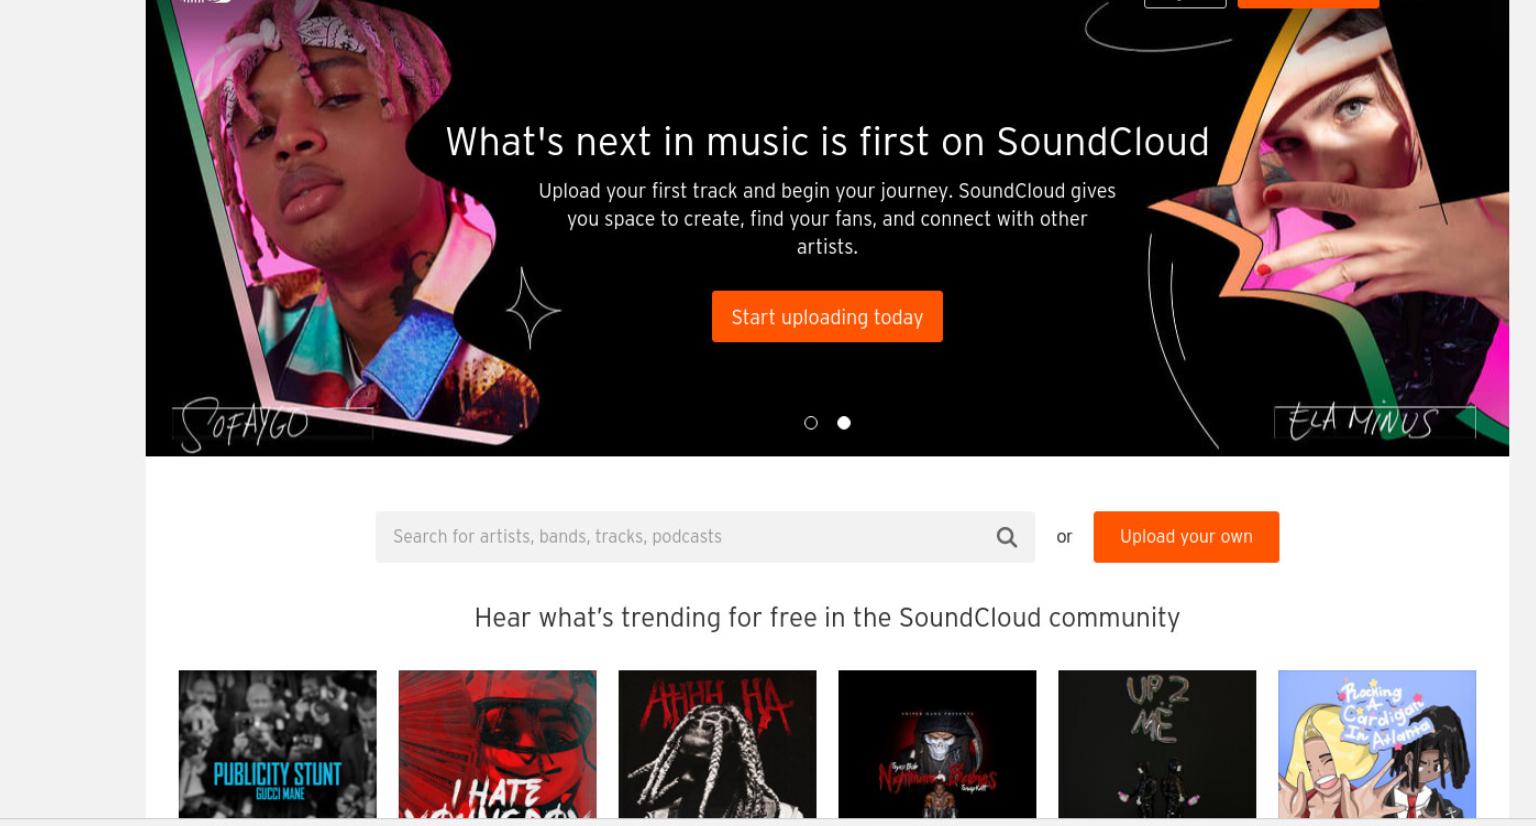Viewport: 1536px width, 826px height.
Task: Click the Start uploading today button
Action: coord(827,317)
